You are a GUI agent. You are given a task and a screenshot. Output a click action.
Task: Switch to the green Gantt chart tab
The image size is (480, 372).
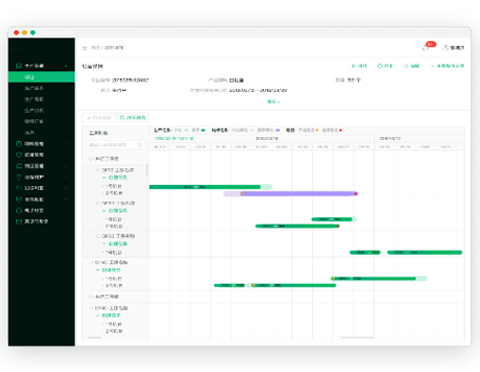(x=132, y=118)
